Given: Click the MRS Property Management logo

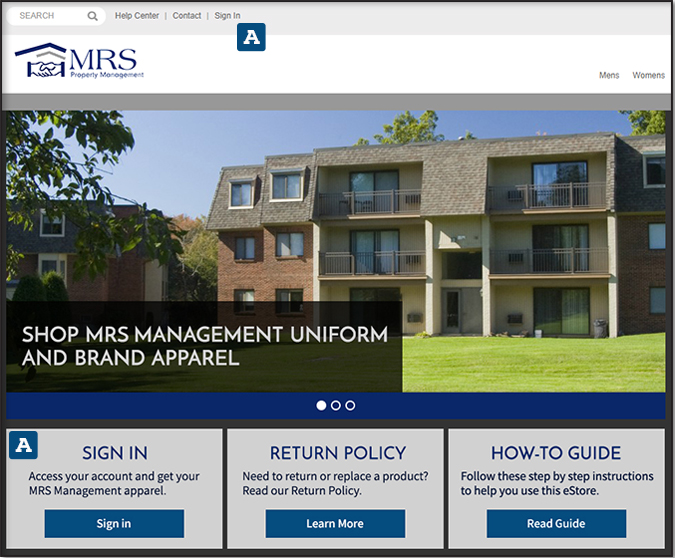Looking at the screenshot, I should (x=80, y=61).
